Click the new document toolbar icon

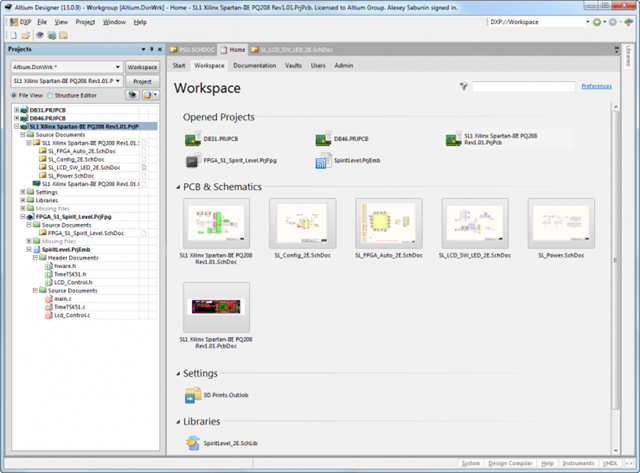click(x=13, y=36)
